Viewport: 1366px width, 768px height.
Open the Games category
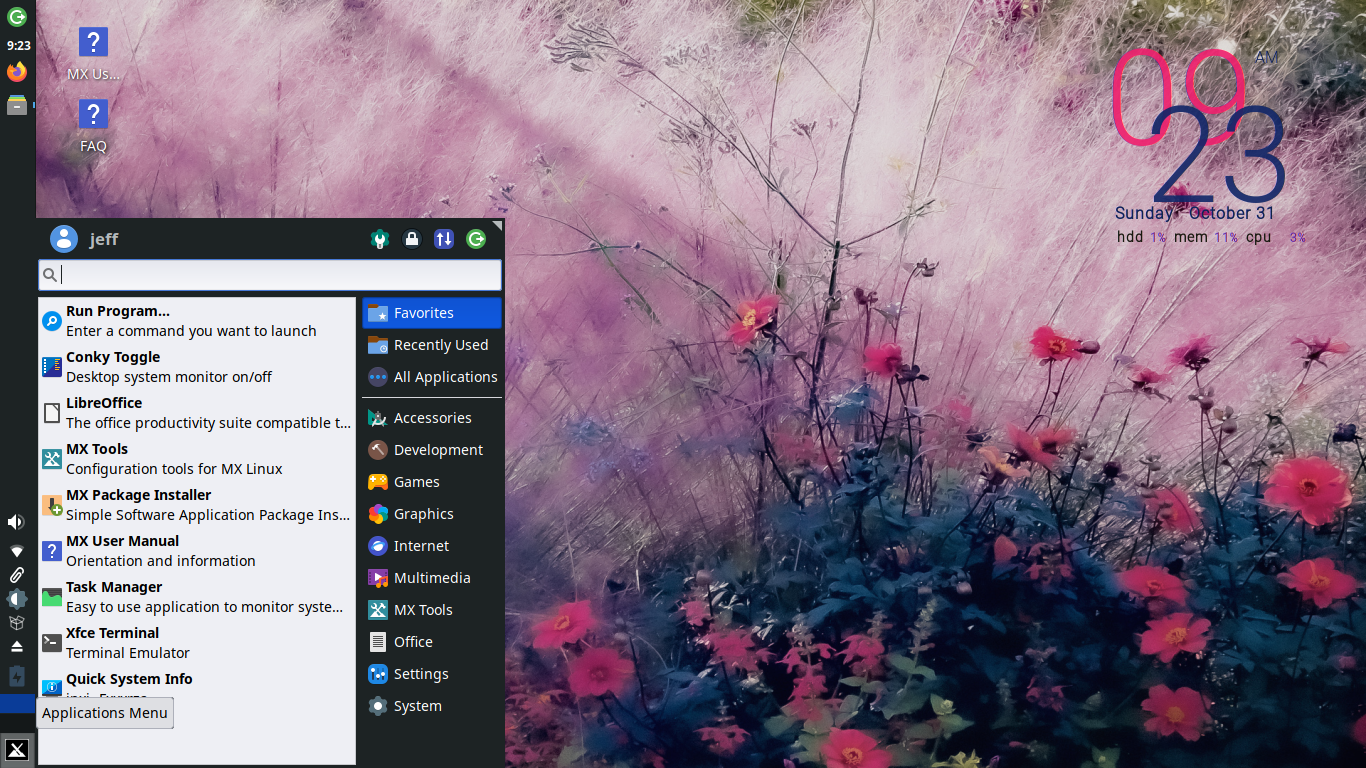point(432,482)
